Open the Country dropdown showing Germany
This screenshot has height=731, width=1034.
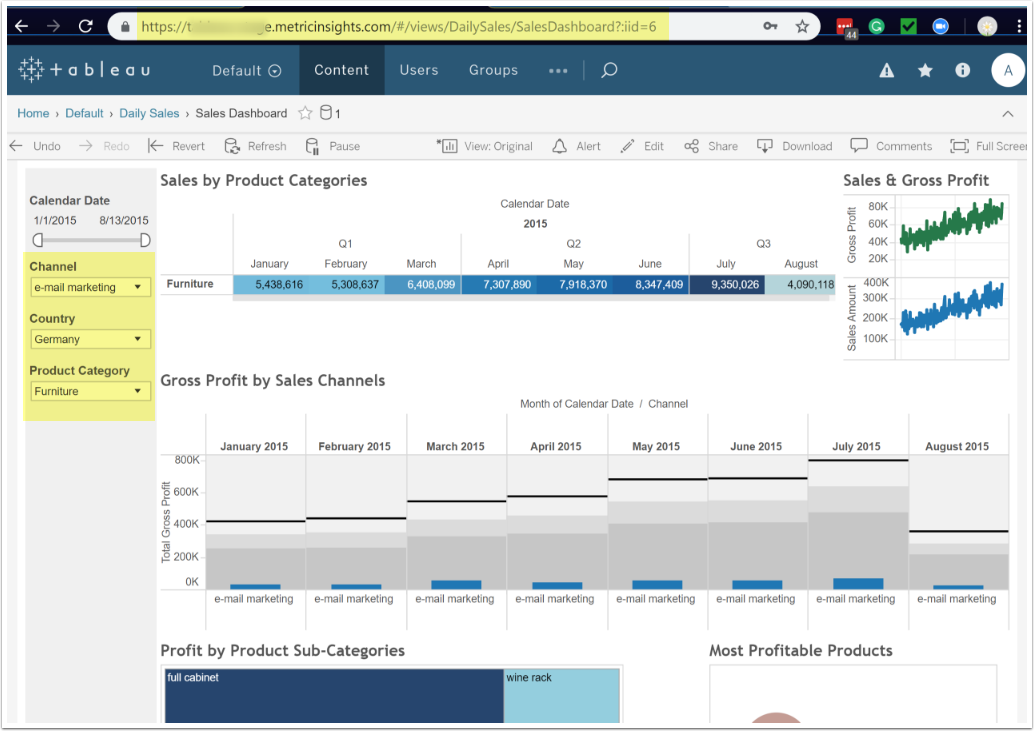91,339
